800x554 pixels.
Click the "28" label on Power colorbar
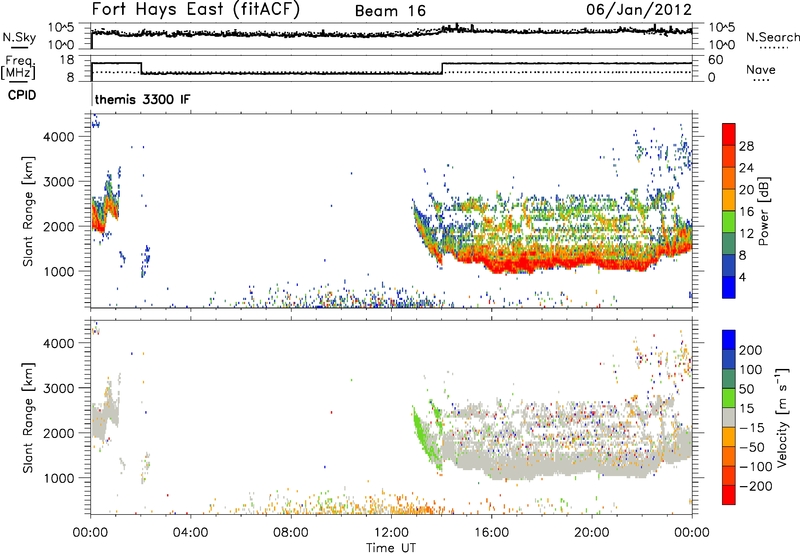pyautogui.click(x=746, y=146)
